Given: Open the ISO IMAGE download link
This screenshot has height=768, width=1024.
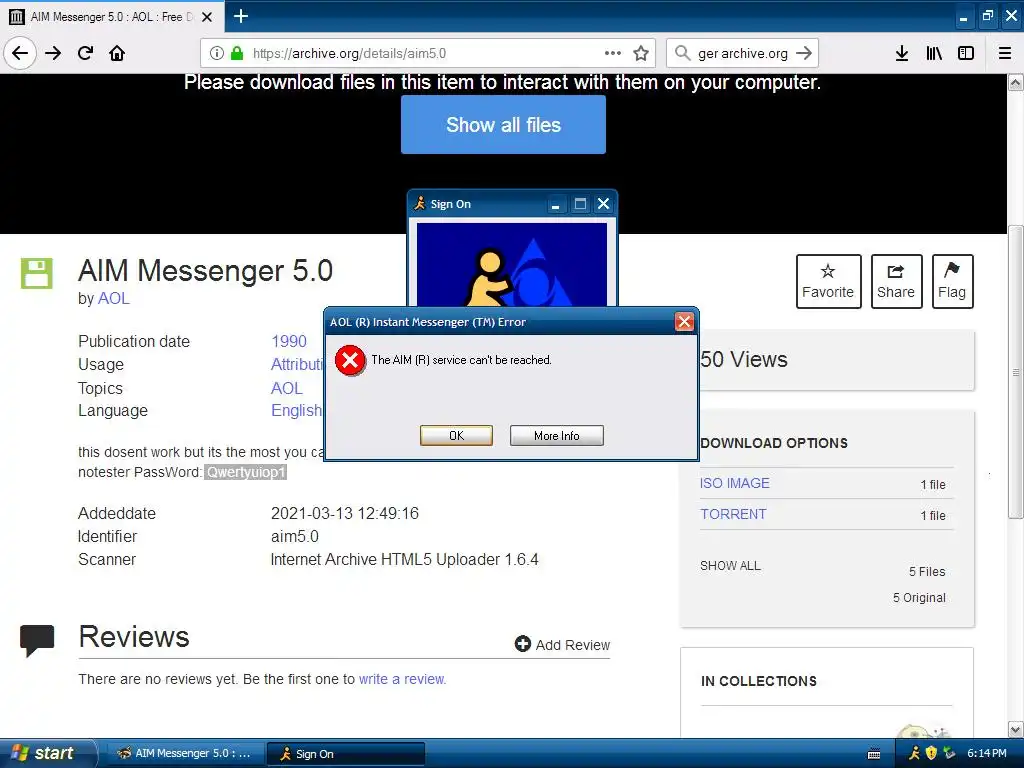Looking at the screenshot, I should point(735,483).
